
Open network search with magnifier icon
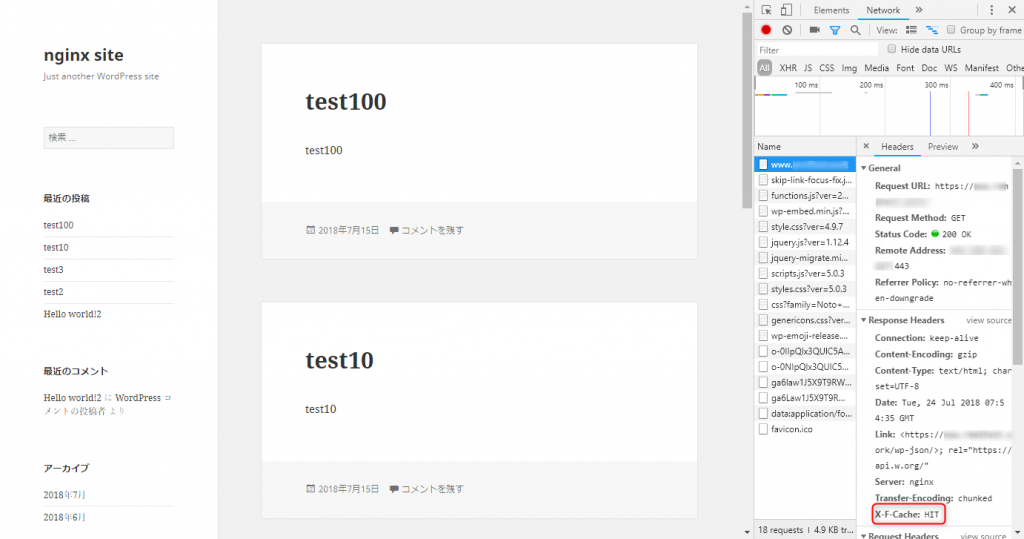855,30
